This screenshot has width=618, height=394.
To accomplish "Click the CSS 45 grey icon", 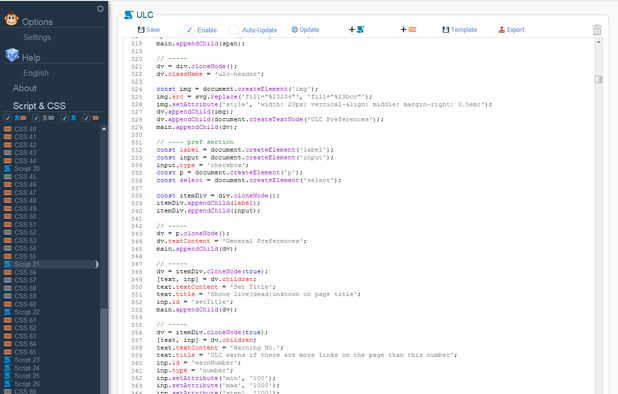I will [7, 177].
